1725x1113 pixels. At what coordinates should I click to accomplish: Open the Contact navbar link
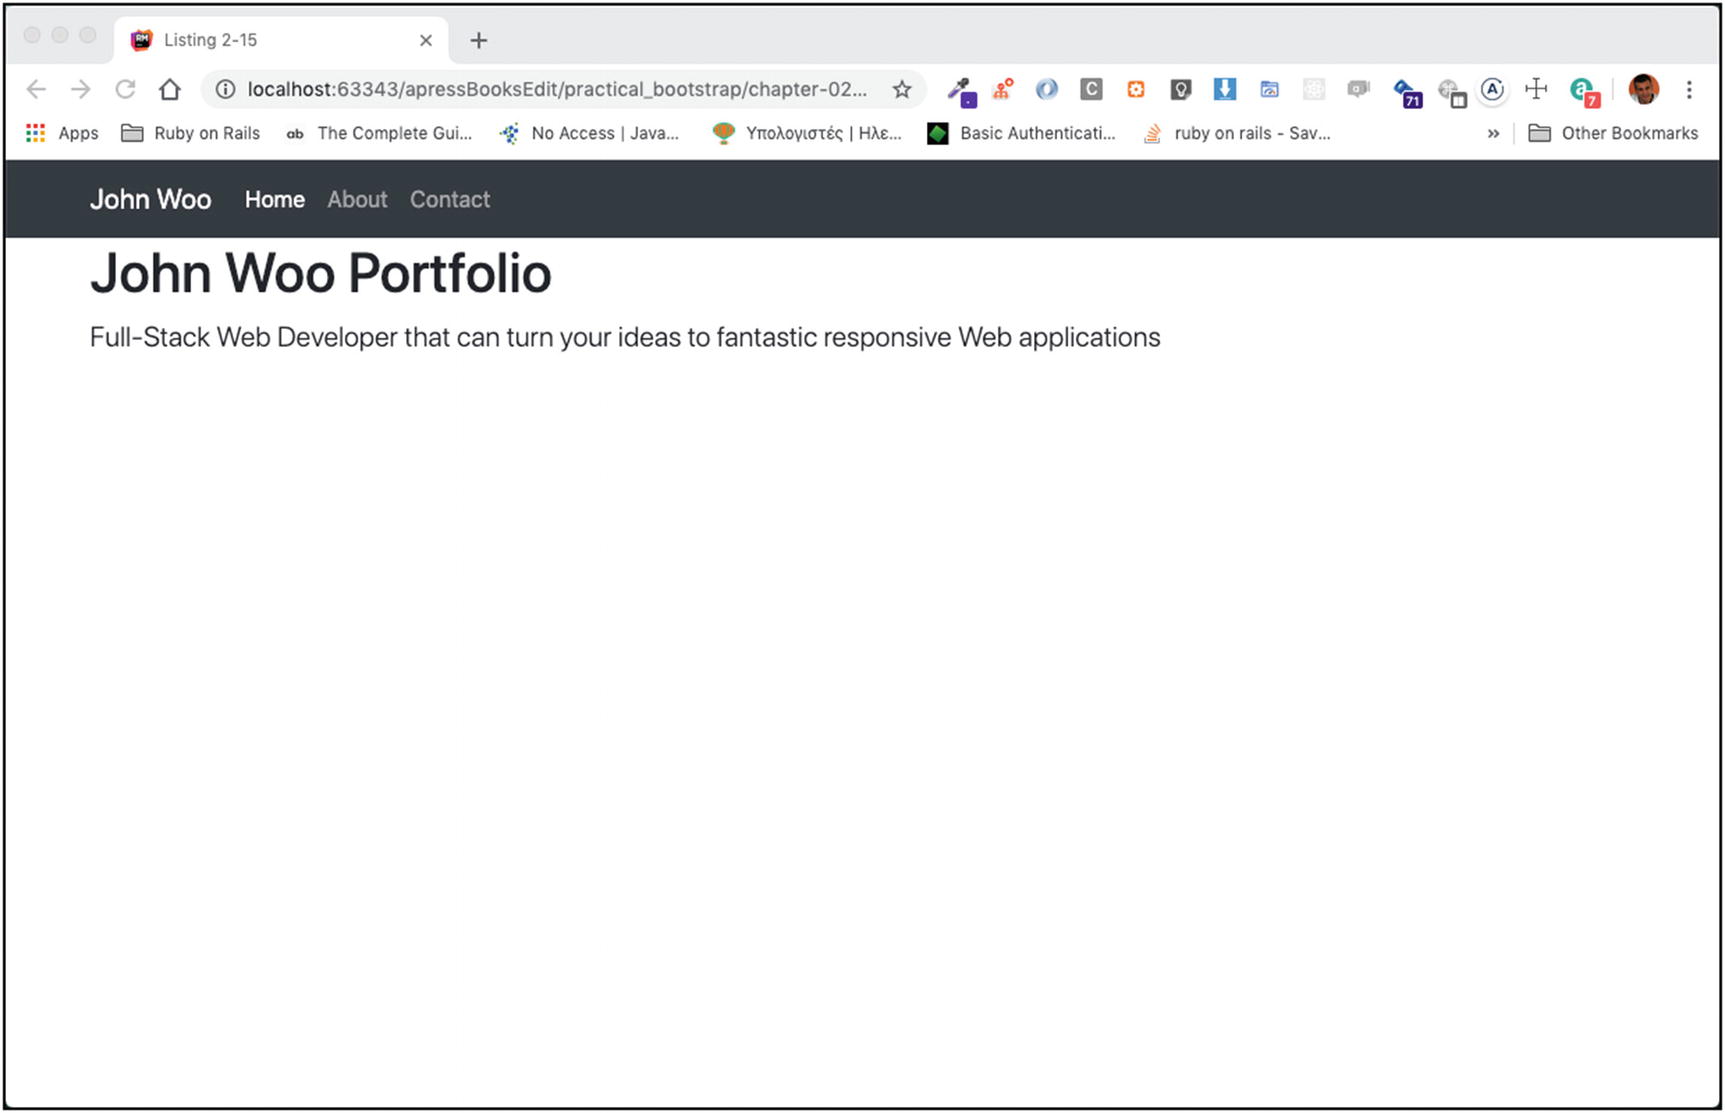(450, 199)
